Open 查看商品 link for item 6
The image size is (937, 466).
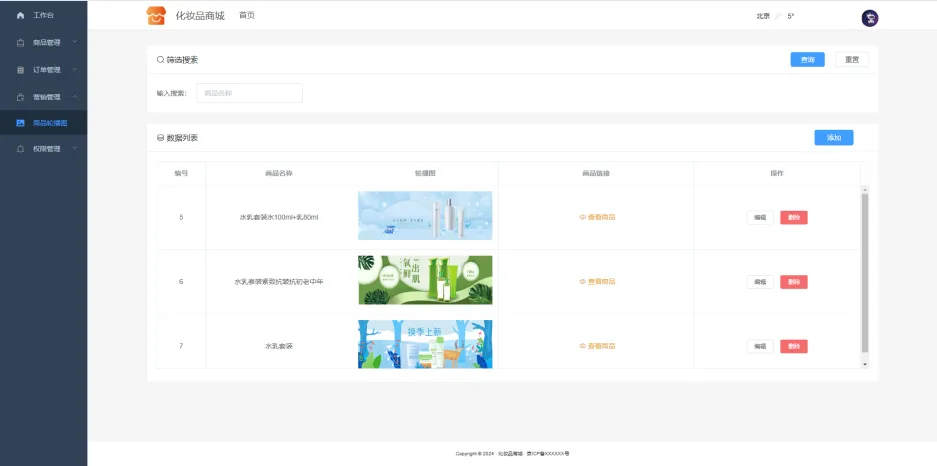(597, 281)
